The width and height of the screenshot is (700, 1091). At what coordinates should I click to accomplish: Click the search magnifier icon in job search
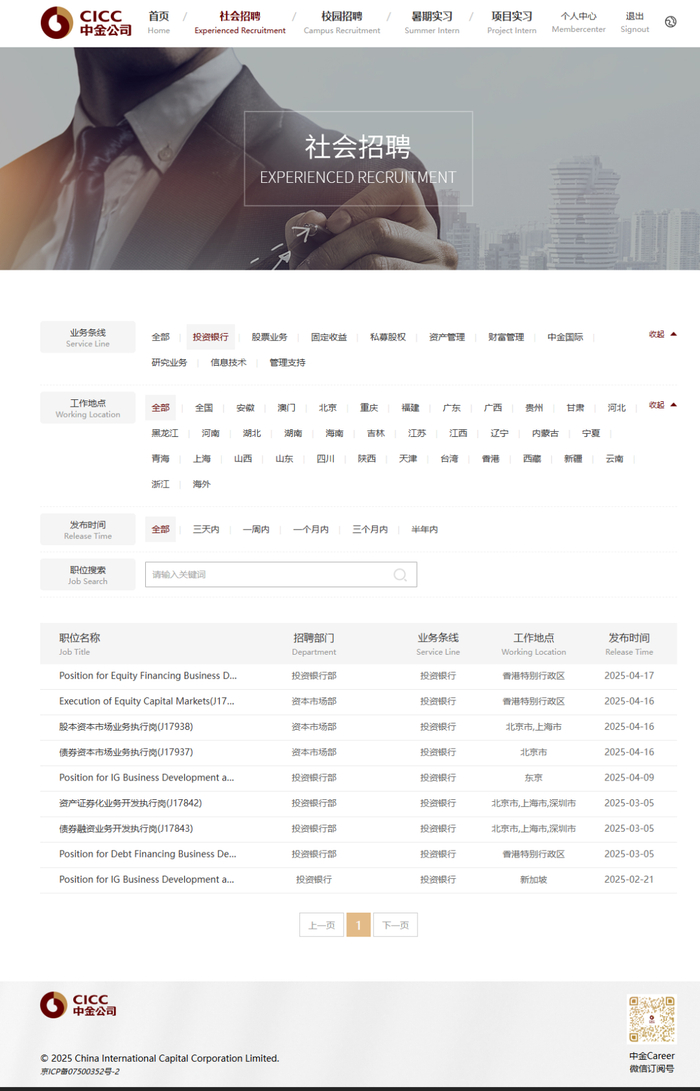coord(400,575)
